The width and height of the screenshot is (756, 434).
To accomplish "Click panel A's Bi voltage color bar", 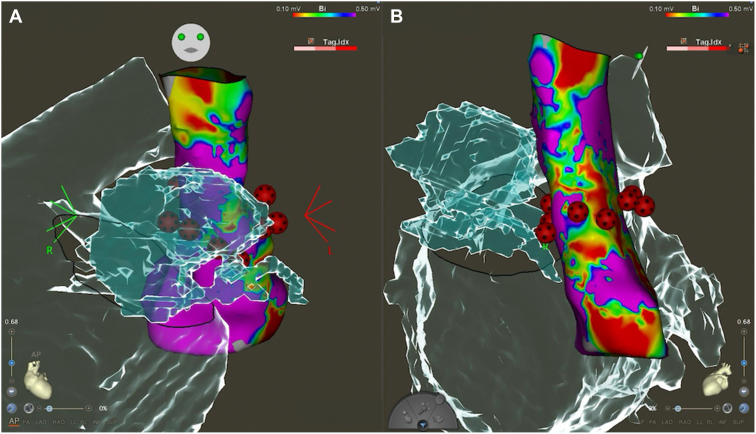I will tap(325, 15).
